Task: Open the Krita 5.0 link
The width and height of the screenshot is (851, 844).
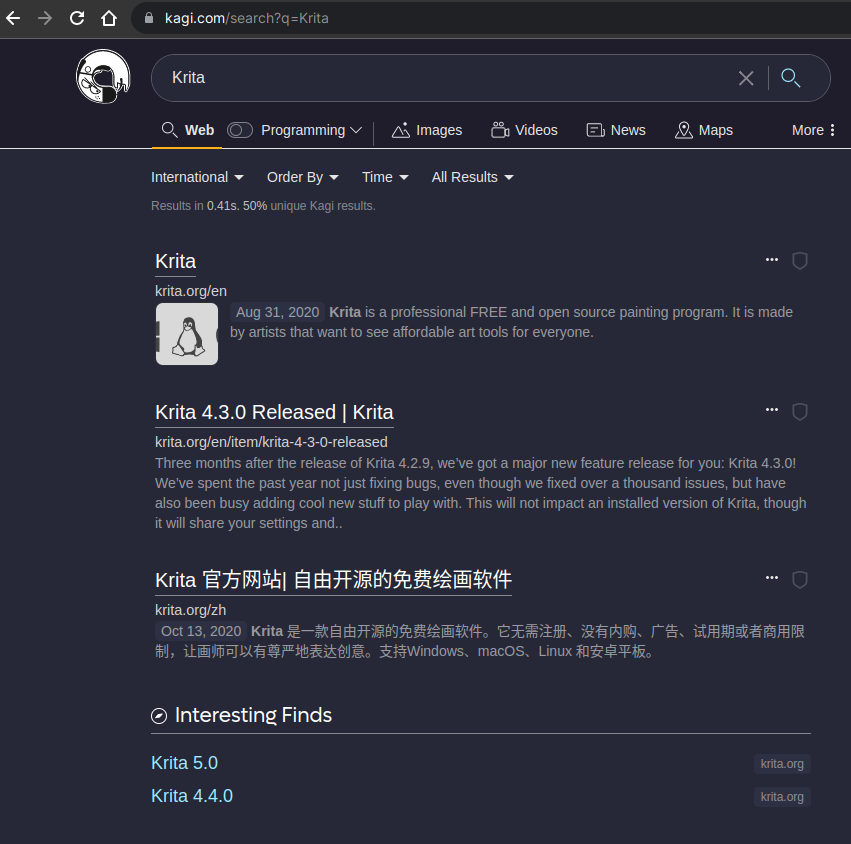Action: (184, 763)
